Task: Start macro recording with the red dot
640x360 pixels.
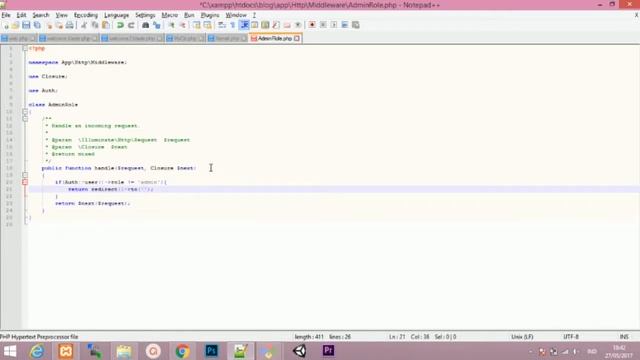Action: [x=312, y=25]
